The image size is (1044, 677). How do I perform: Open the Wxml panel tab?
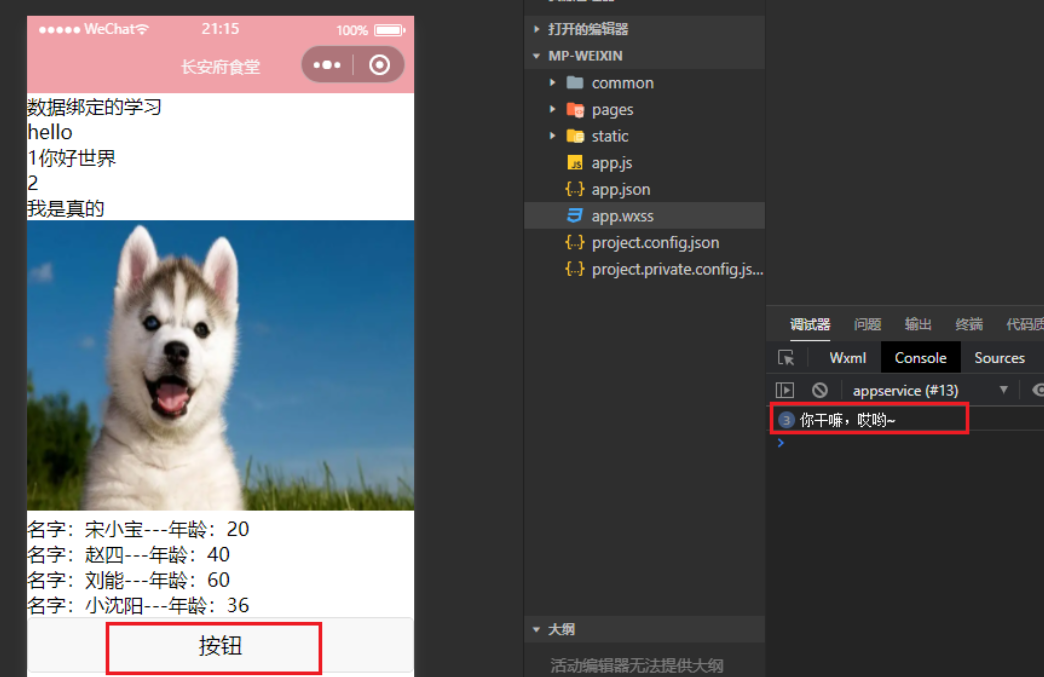[x=848, y=357]
